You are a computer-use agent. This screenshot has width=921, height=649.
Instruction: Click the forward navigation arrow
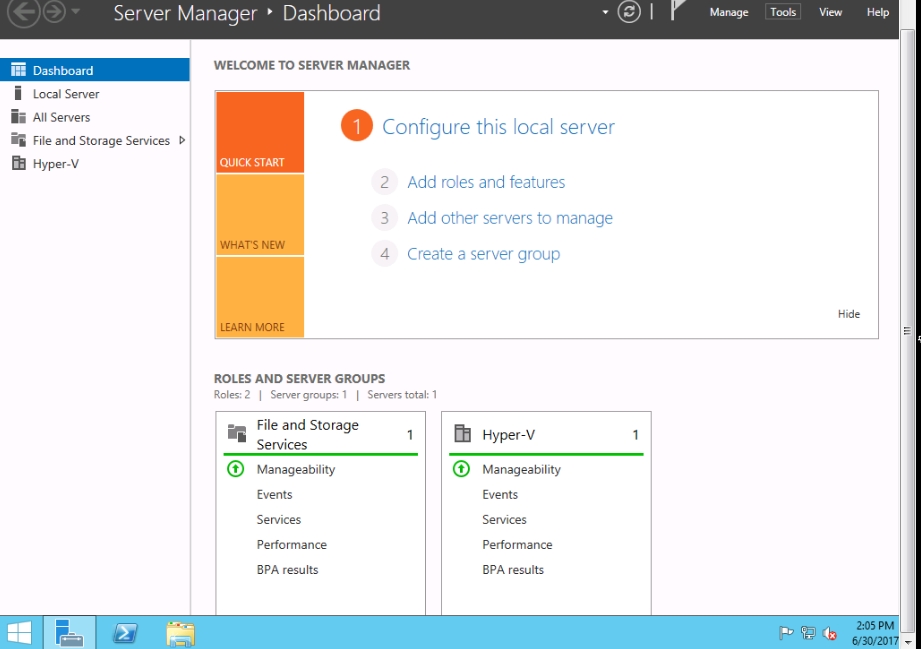(55, 12)
